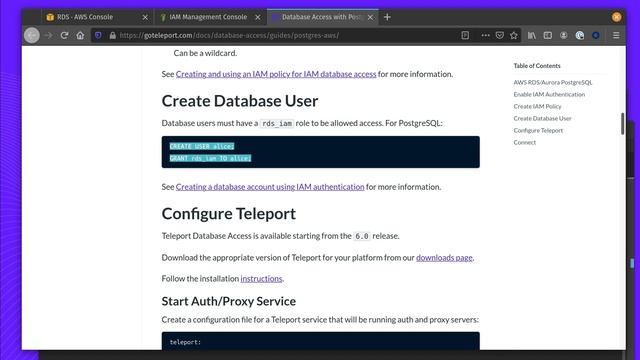This screenshot has height=360, width=640.
Task: Click the Start Auth/Proxy Service heading
Action: click(x=229, y=301)
